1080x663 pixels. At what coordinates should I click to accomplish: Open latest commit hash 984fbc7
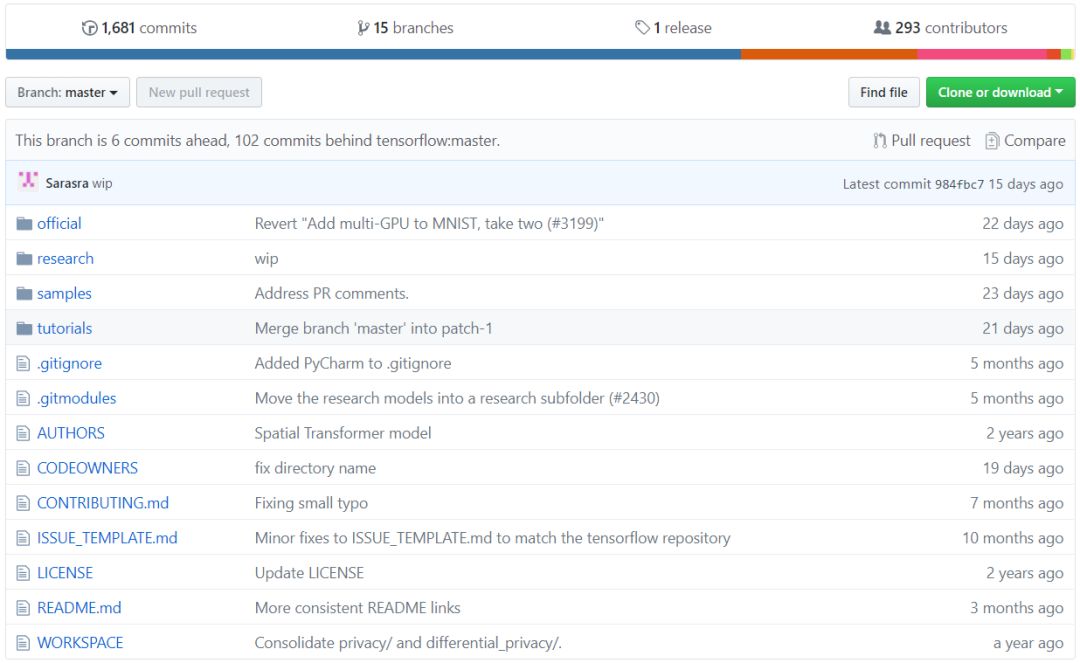(x=959, y=184)
